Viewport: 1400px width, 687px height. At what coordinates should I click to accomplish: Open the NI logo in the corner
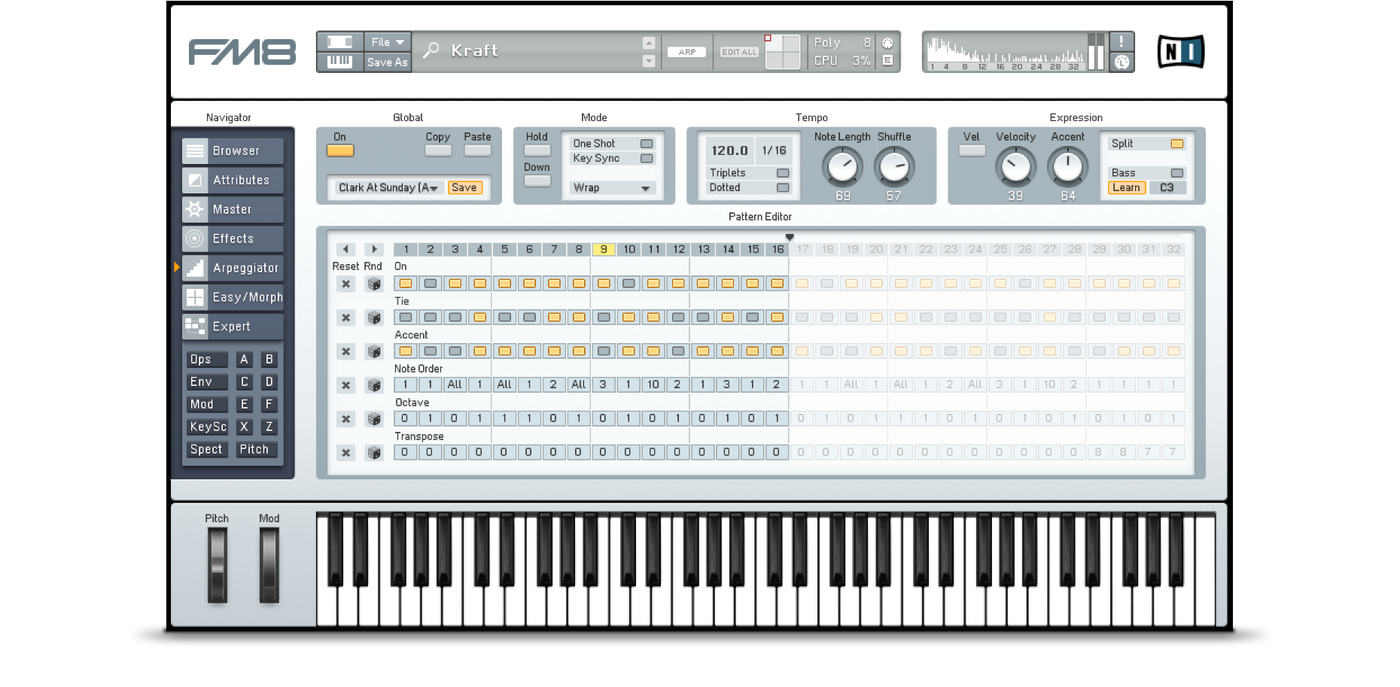1180,51
